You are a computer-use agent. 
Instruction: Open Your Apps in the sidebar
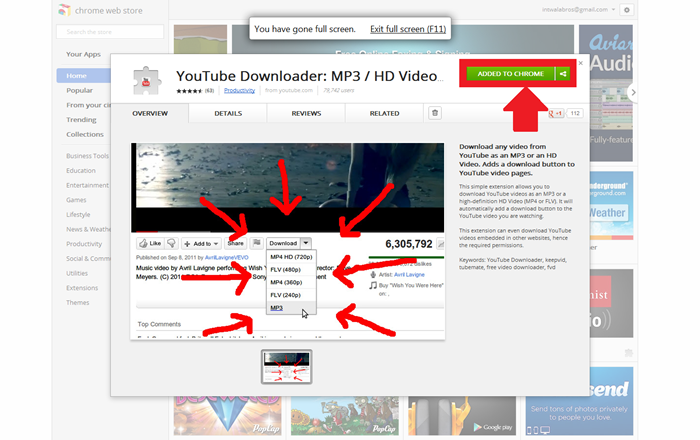click(83, 54)
